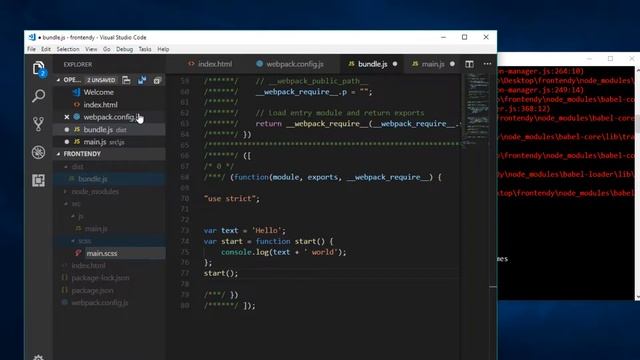Viewport: 640px width, 360px height.
Task: Open the Edit menu
Action: (x=46, y=49)
